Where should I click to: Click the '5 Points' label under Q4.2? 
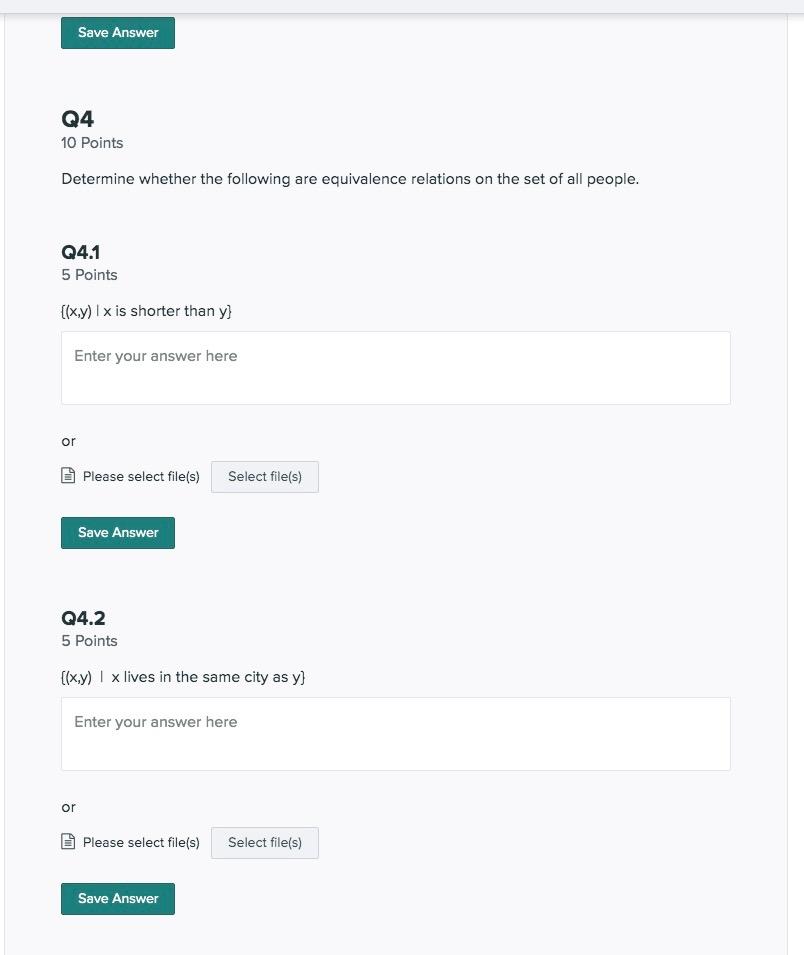tap(90, 641)
